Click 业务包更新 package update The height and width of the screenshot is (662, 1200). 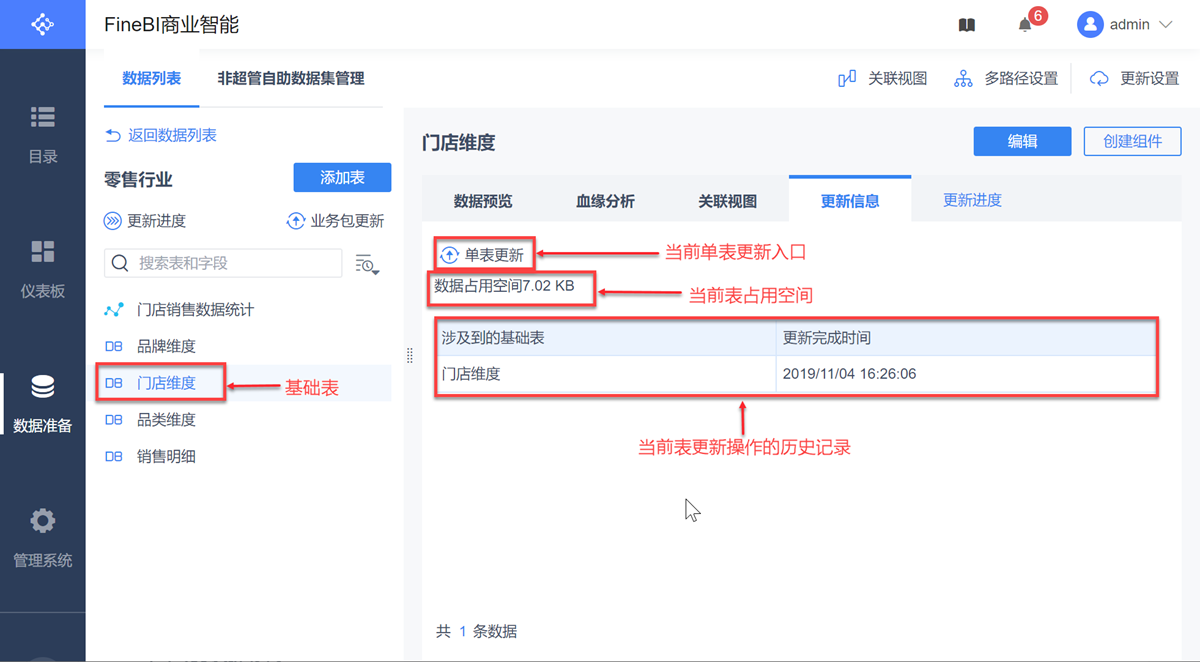point(336,221)
